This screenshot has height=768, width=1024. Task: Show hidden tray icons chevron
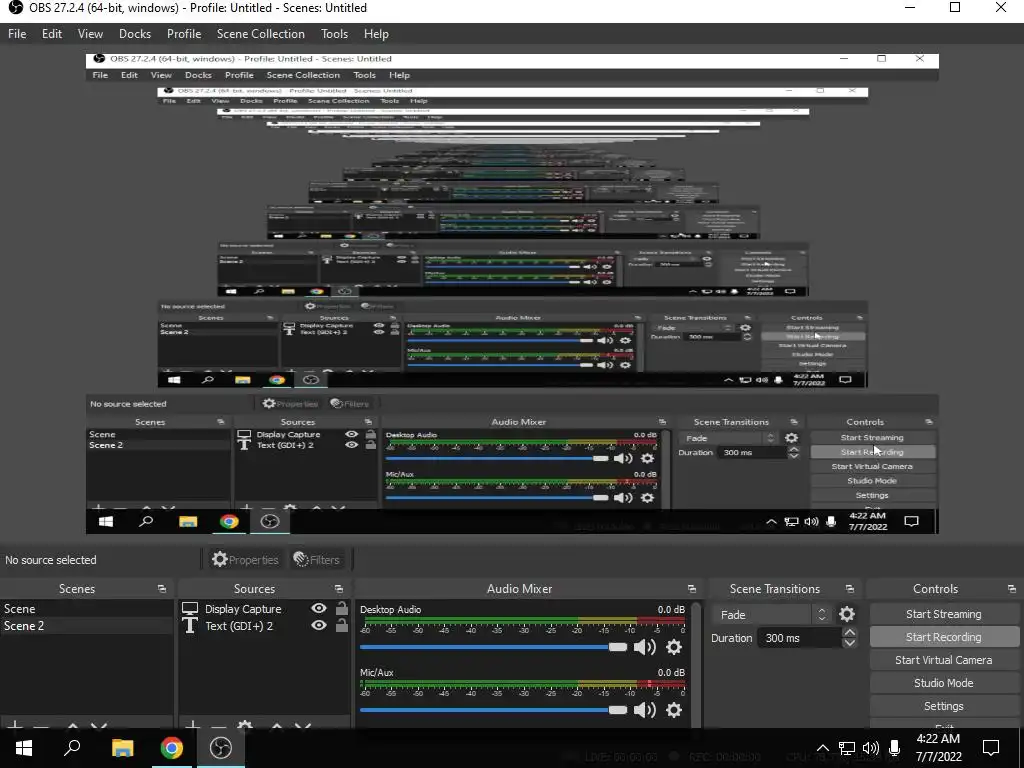coord(823,748)
